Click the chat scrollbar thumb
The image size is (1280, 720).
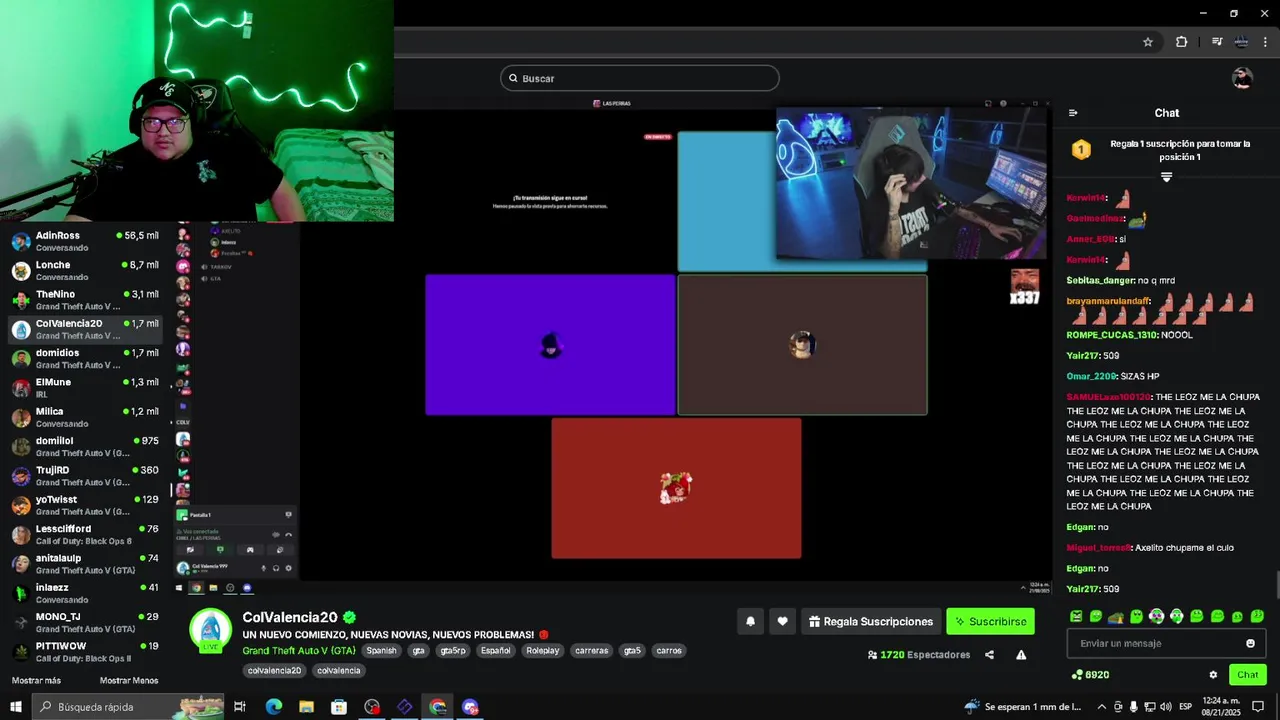[x=1276, y=585]
